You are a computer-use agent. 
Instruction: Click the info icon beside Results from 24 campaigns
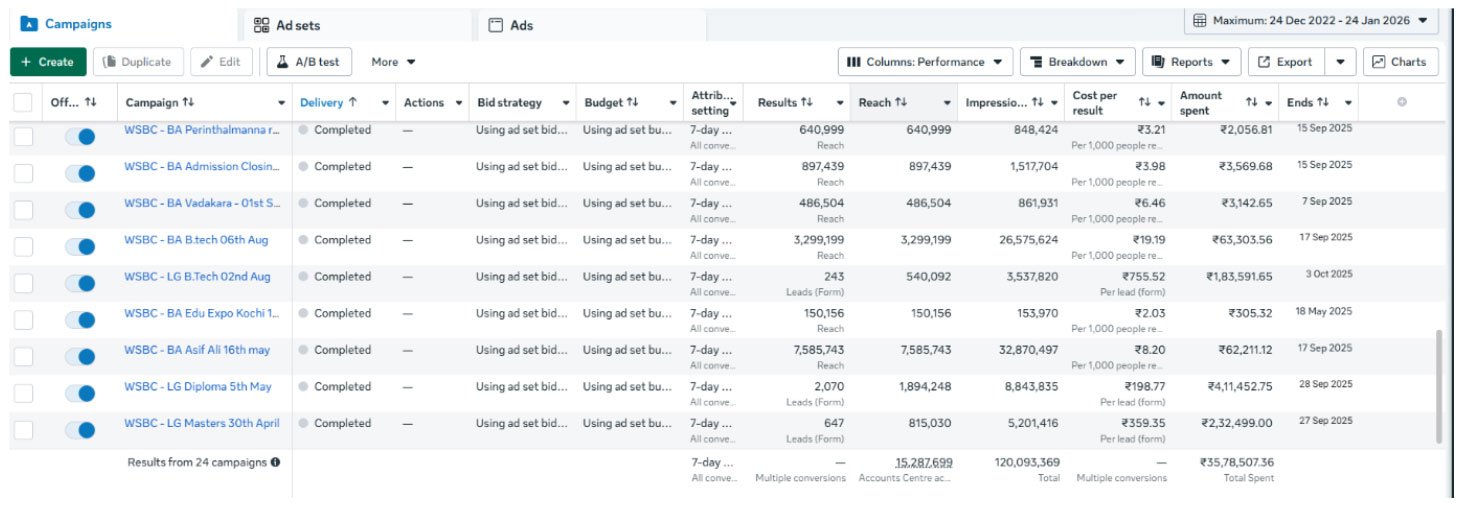[275, 462]
